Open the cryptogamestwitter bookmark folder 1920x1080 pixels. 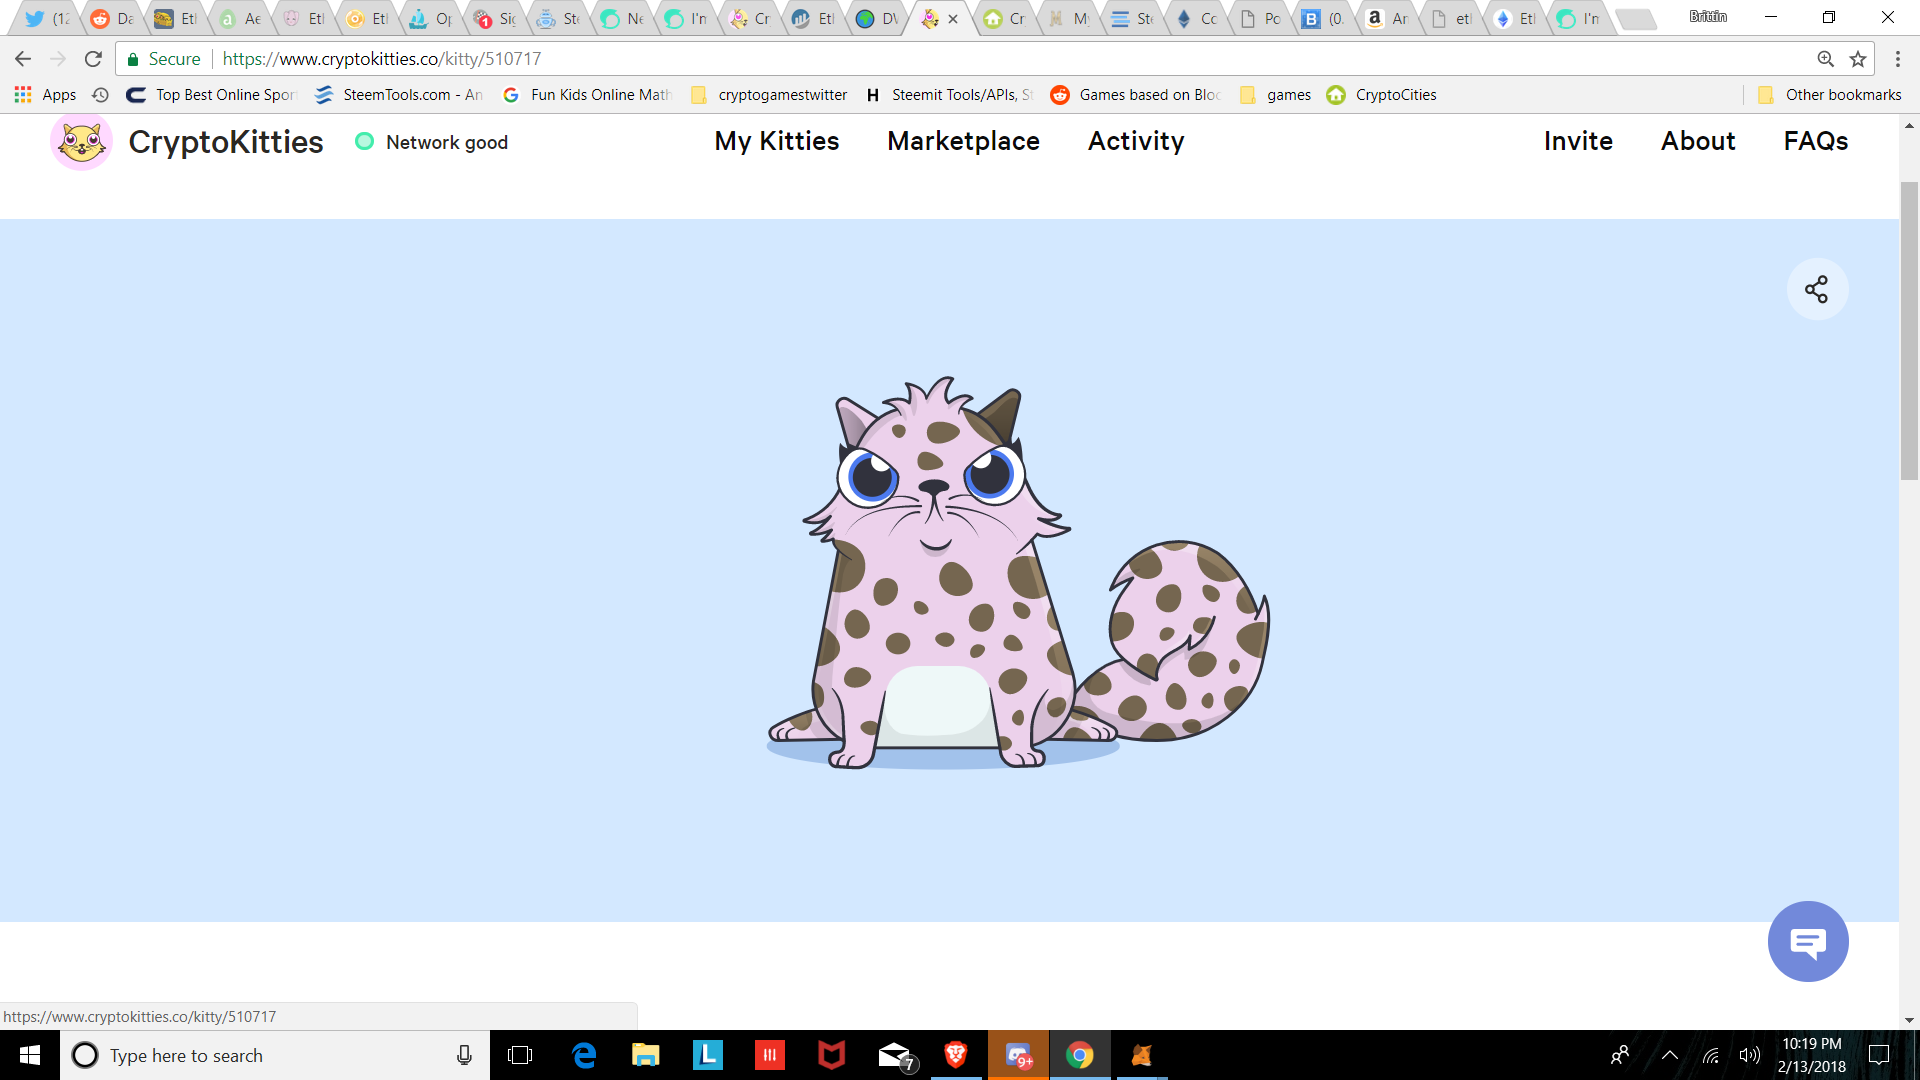(x=769, y=95)
